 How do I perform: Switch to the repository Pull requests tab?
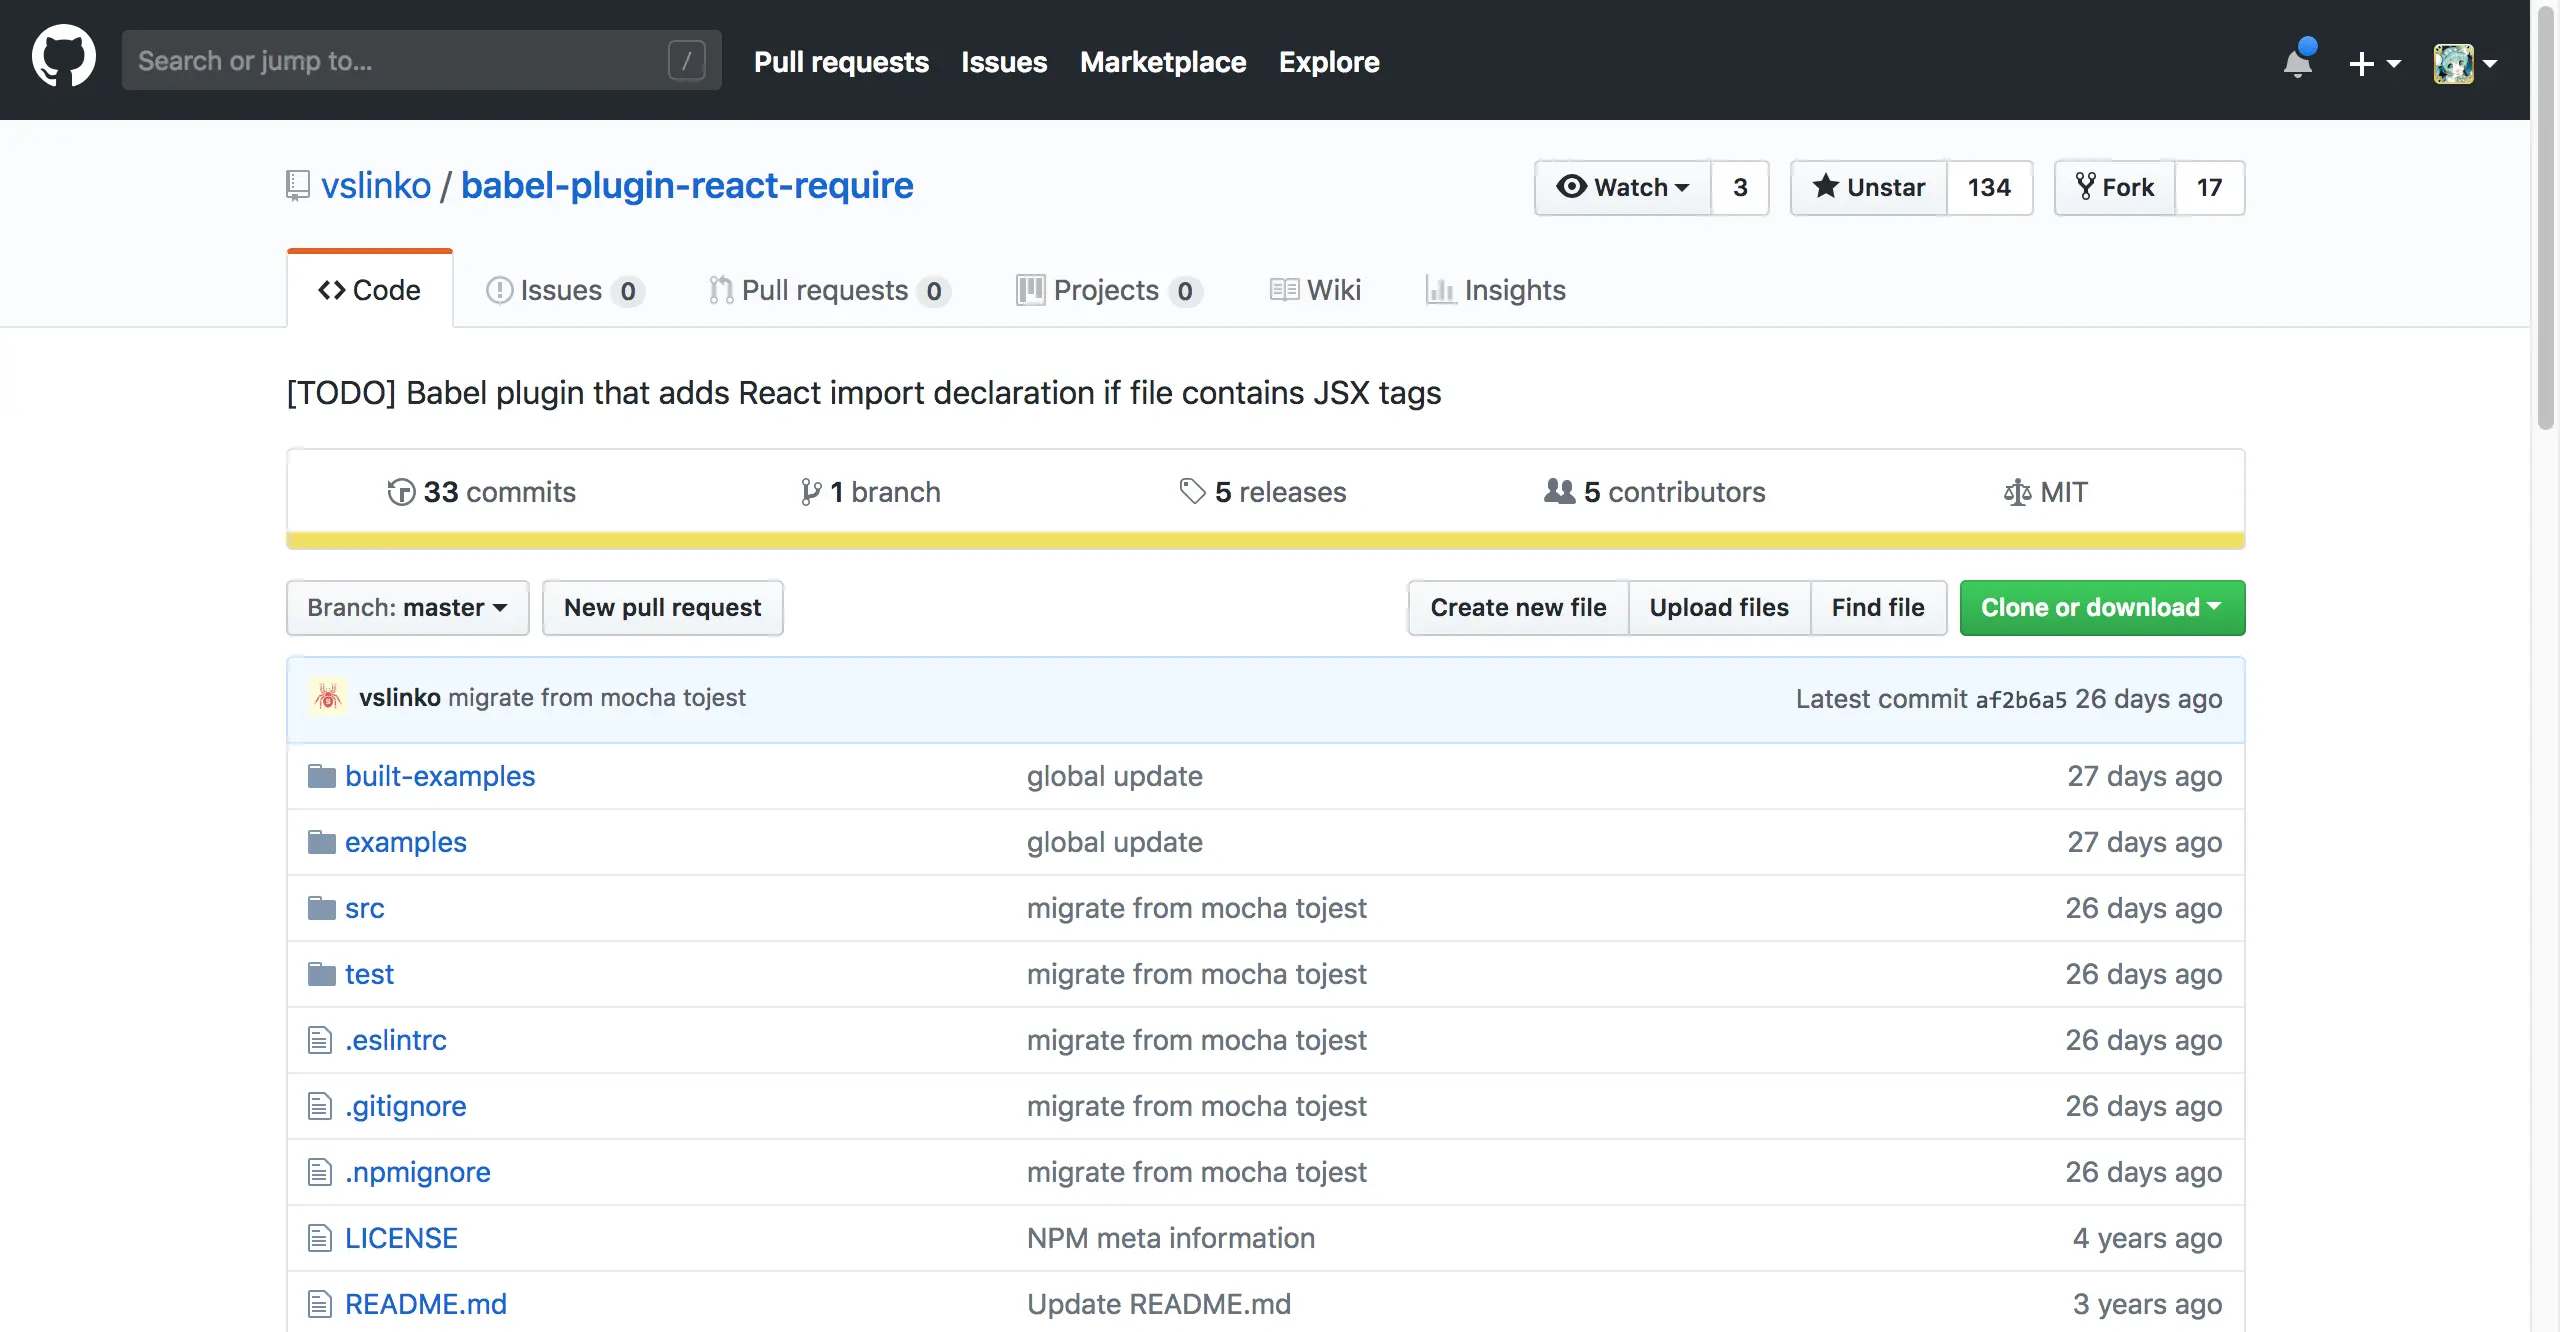tap(829, 290)
